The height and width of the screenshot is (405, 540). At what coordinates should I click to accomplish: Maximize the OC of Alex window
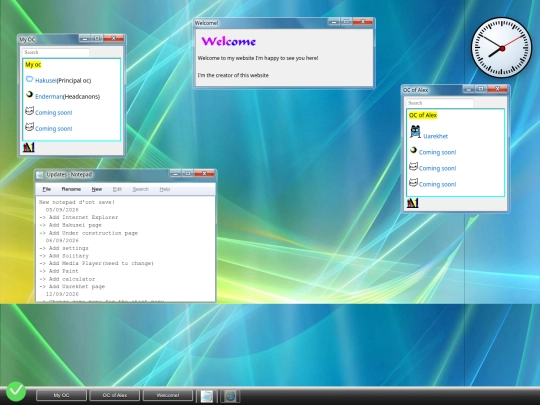(x=481, y=89)
